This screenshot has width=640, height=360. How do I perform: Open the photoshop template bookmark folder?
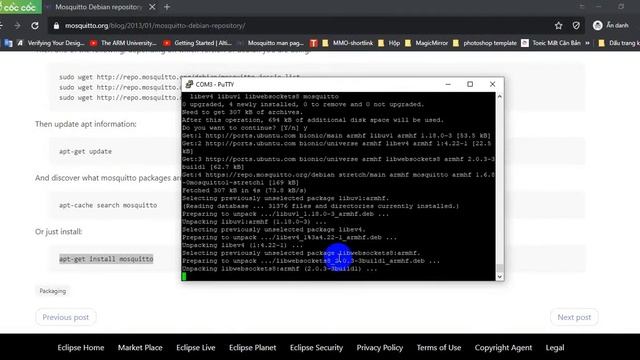[484, 43]
